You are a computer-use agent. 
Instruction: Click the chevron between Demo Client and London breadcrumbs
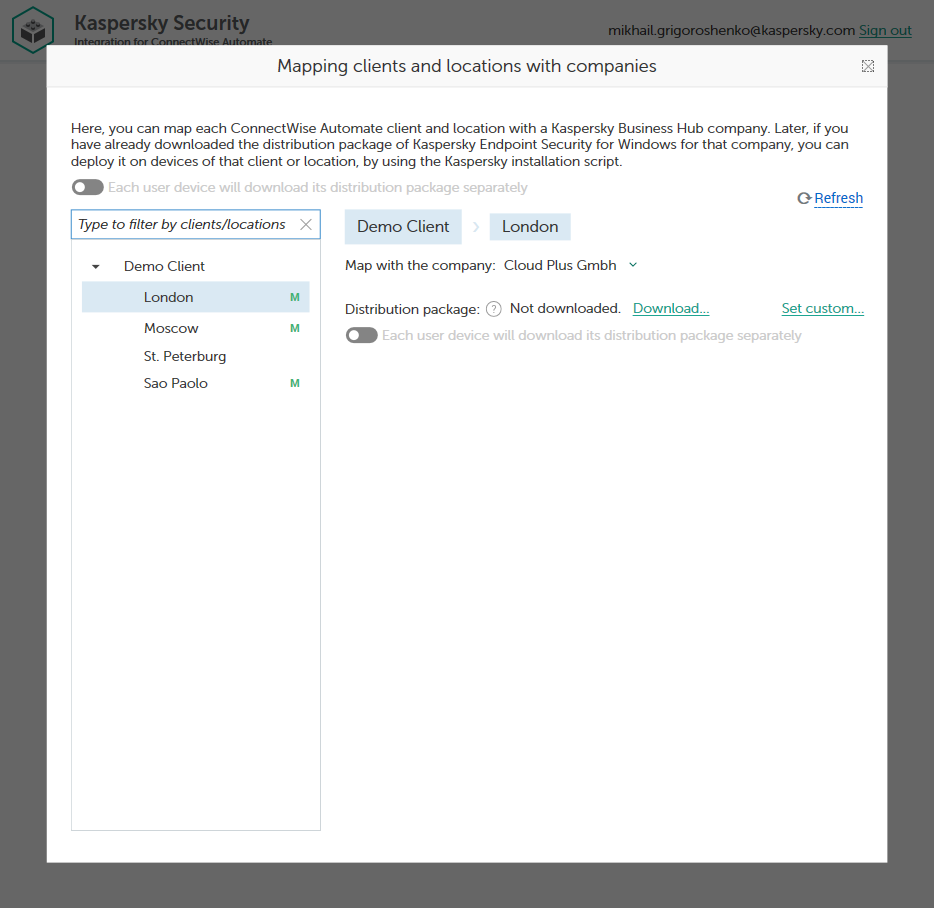pyautogui.click(x=474, y=227)
